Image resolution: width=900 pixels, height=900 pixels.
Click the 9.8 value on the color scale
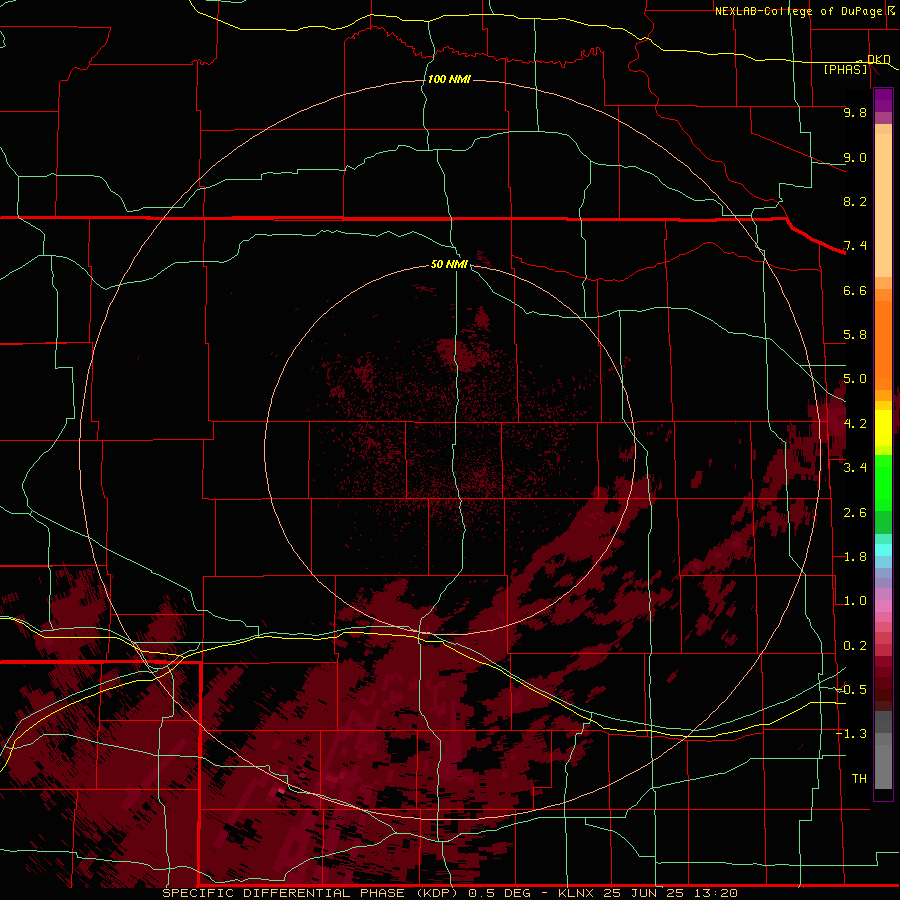point(855,112)
